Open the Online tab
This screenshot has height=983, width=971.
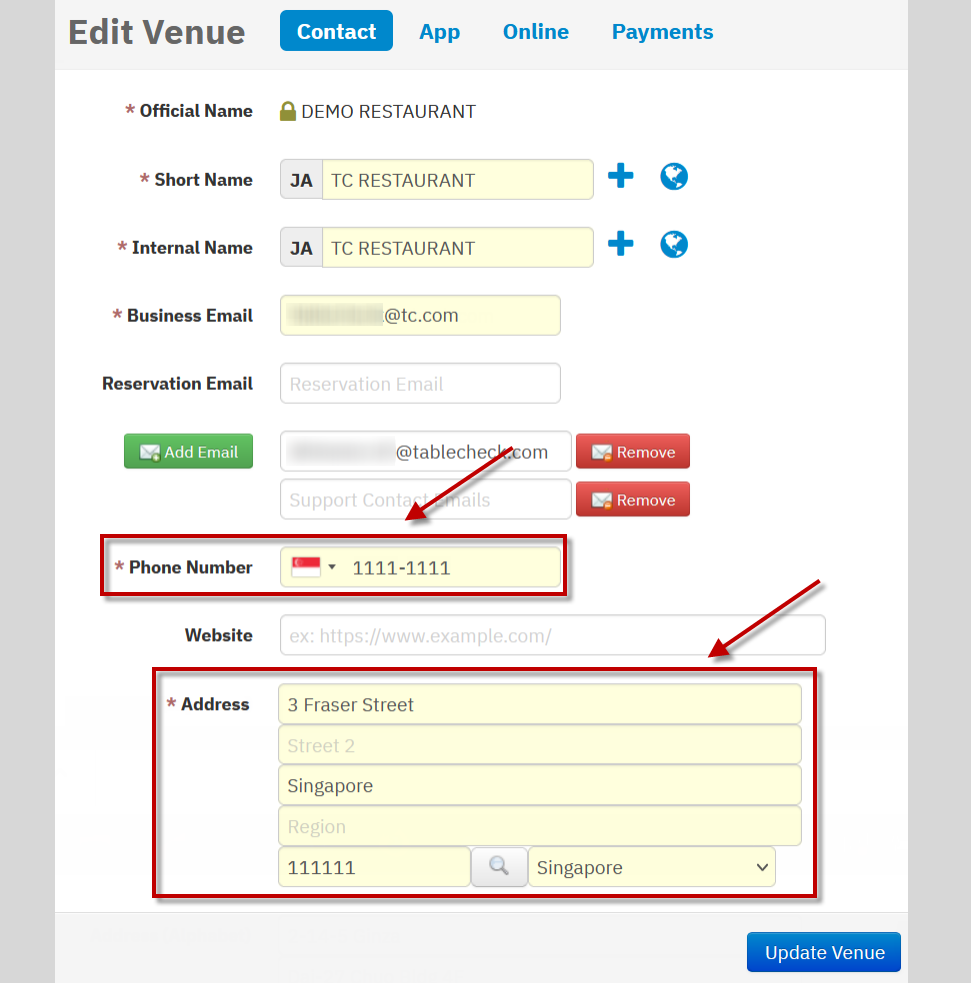(x=535, y=32)
